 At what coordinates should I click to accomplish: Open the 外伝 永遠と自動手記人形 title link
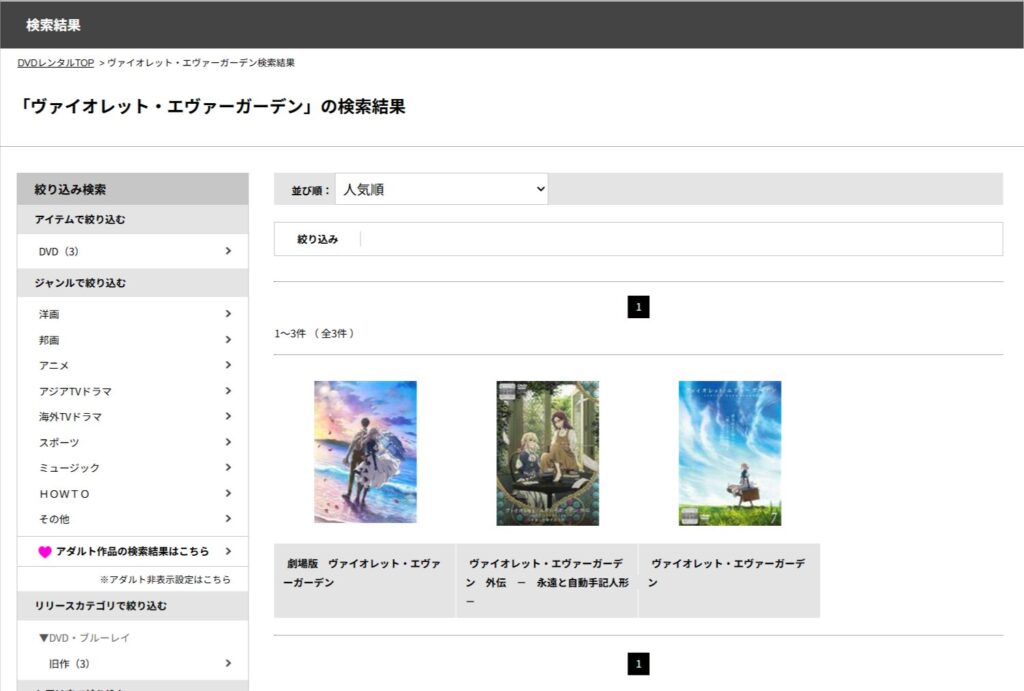[547, 582]
